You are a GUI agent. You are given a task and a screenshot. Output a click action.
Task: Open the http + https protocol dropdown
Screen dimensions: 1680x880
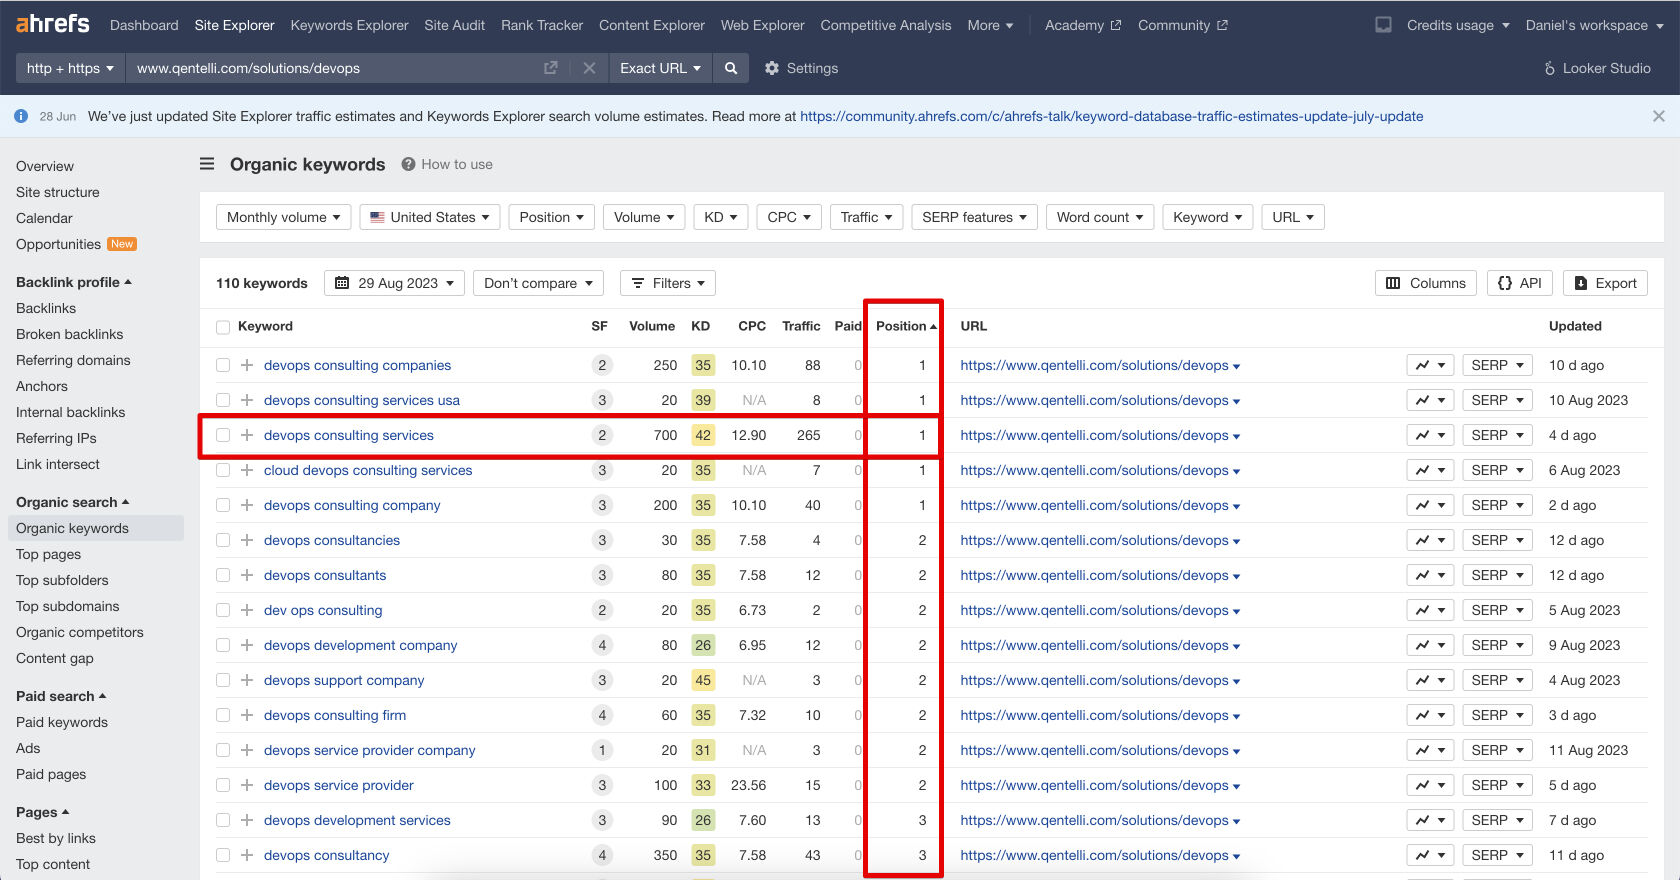(x=70, y=68)
